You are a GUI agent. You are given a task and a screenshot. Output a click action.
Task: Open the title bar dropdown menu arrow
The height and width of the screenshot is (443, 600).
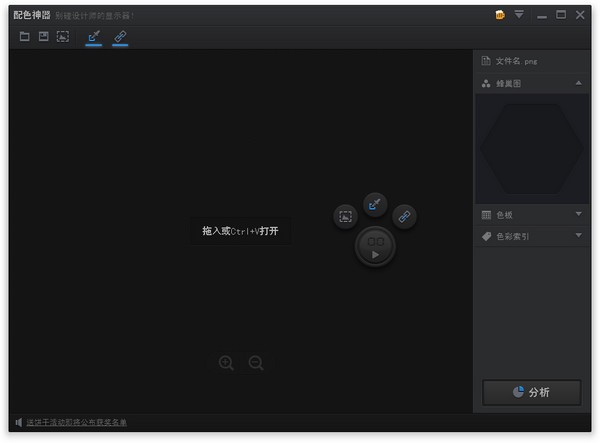519,15
